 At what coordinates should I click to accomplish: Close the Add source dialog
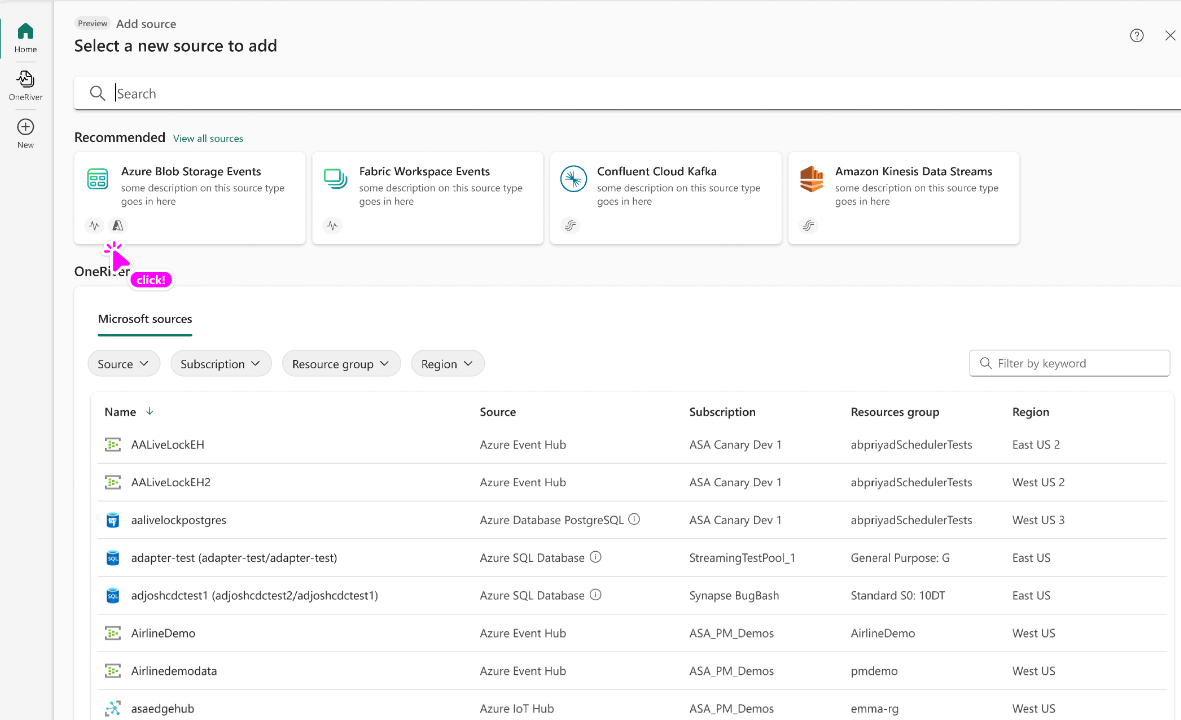point(1170,35)
